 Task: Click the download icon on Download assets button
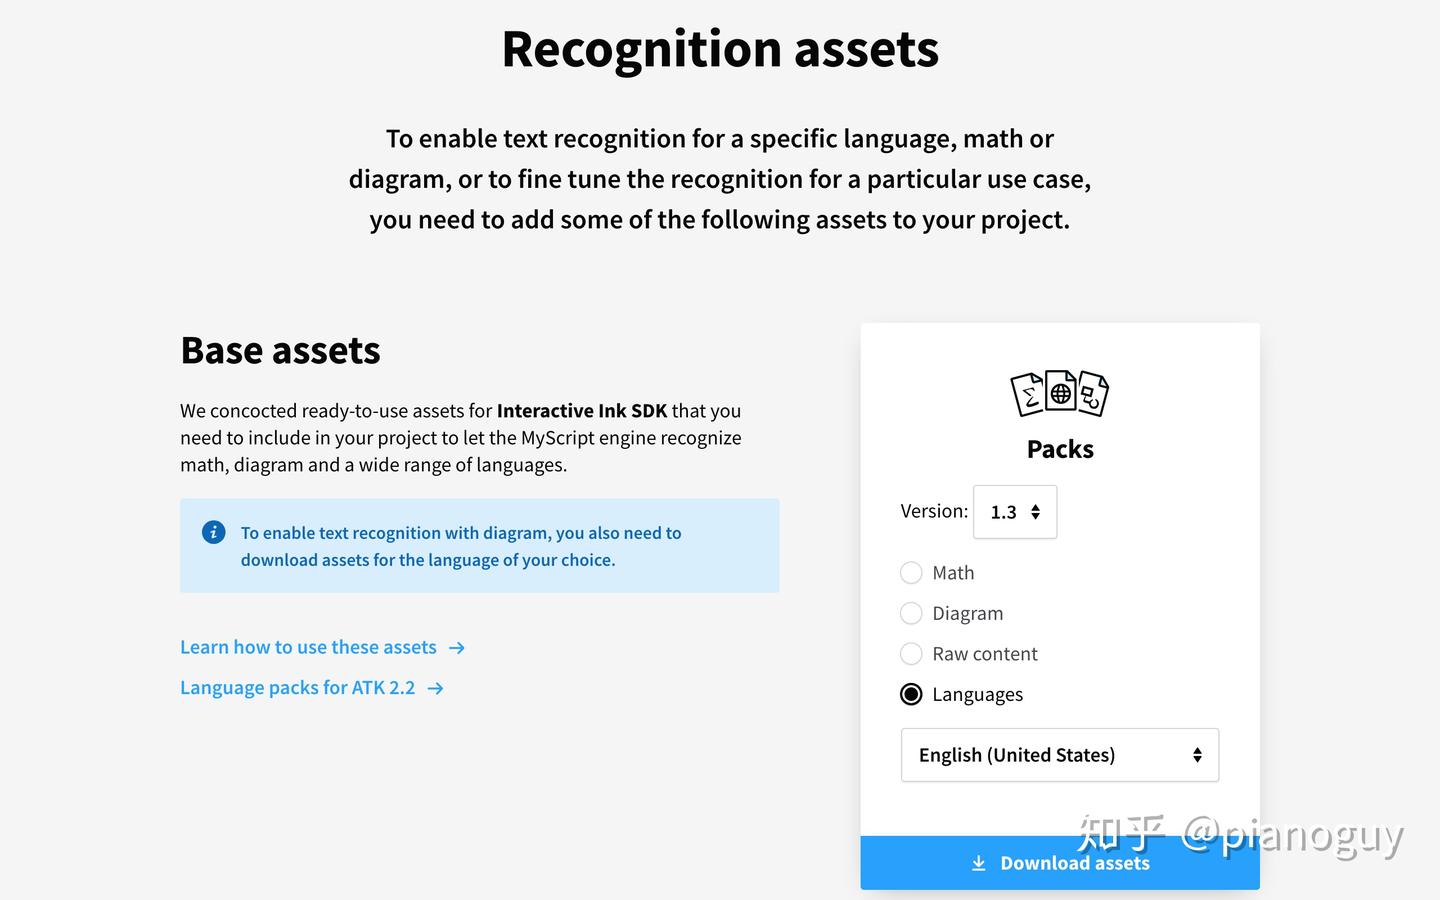[x=977, y=862]
